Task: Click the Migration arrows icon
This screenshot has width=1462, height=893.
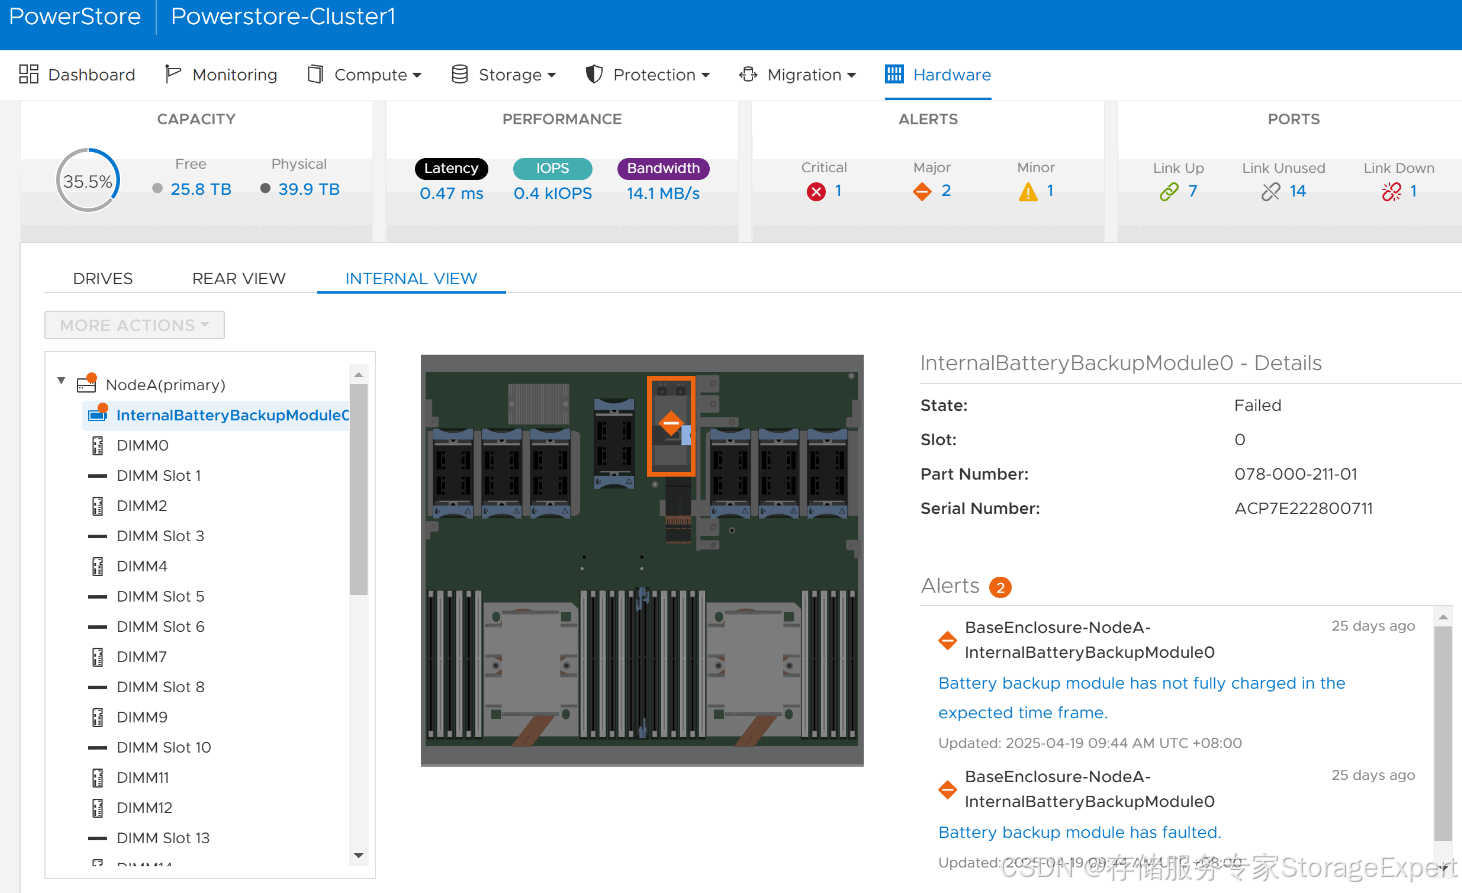Action: coord(748,74)
